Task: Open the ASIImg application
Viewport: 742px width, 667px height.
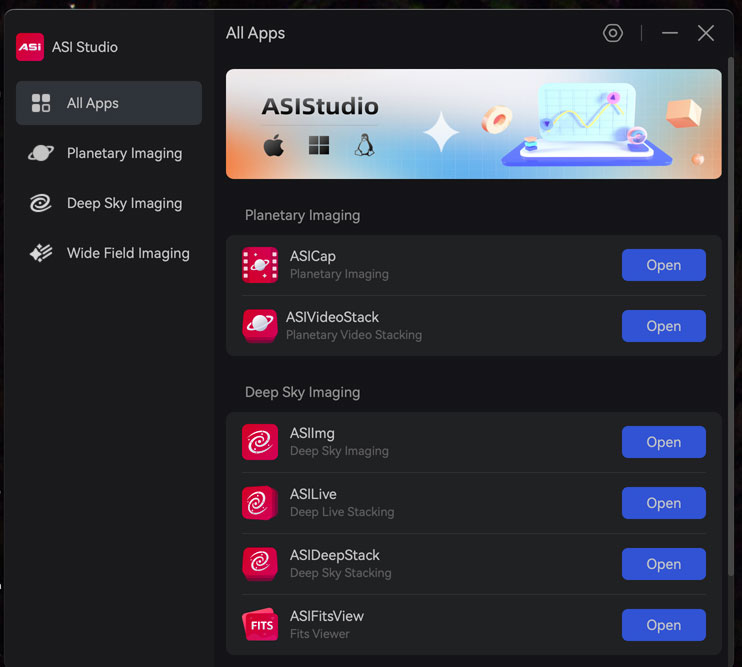Action: pyautogui.click(x=663, y=442)
